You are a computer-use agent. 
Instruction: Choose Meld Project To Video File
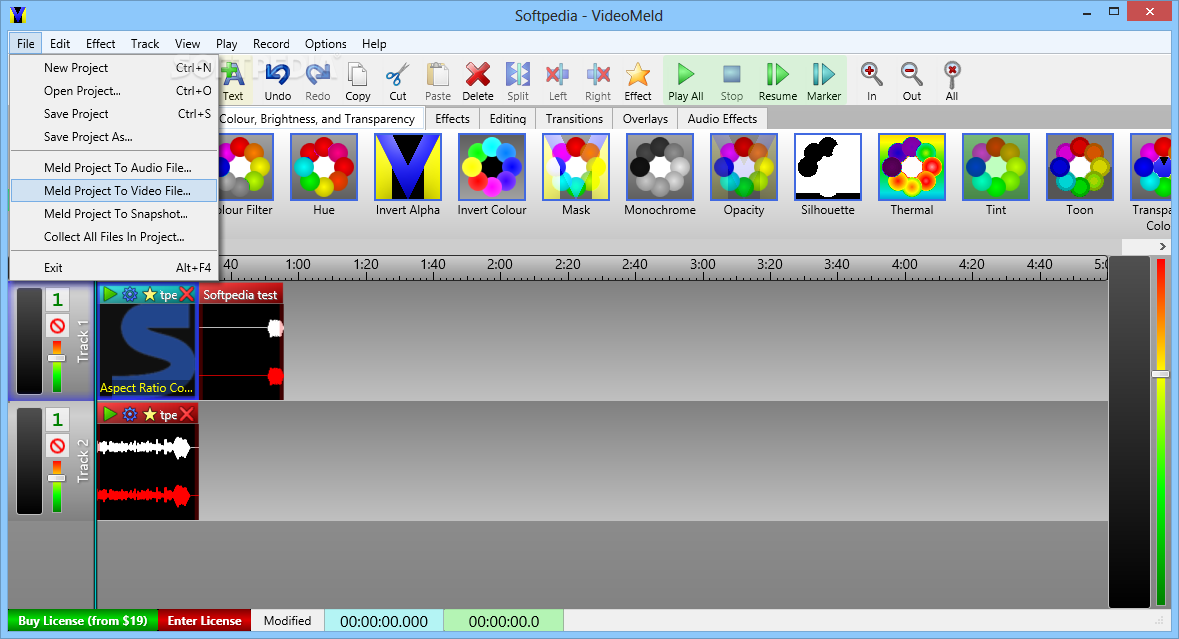[x=114, y=191]
